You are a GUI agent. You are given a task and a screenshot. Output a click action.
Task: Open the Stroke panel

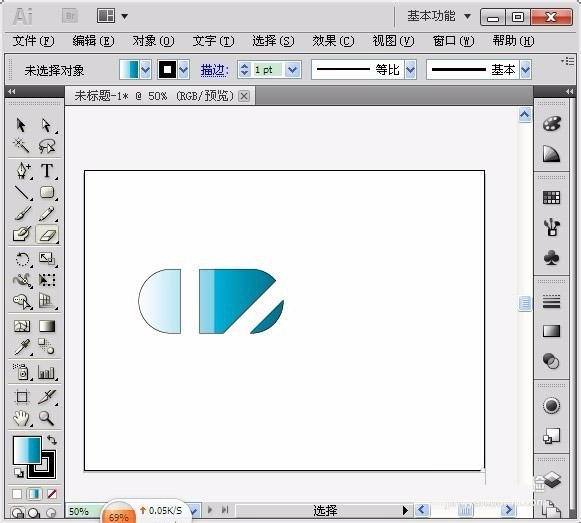tap(552, 301)
